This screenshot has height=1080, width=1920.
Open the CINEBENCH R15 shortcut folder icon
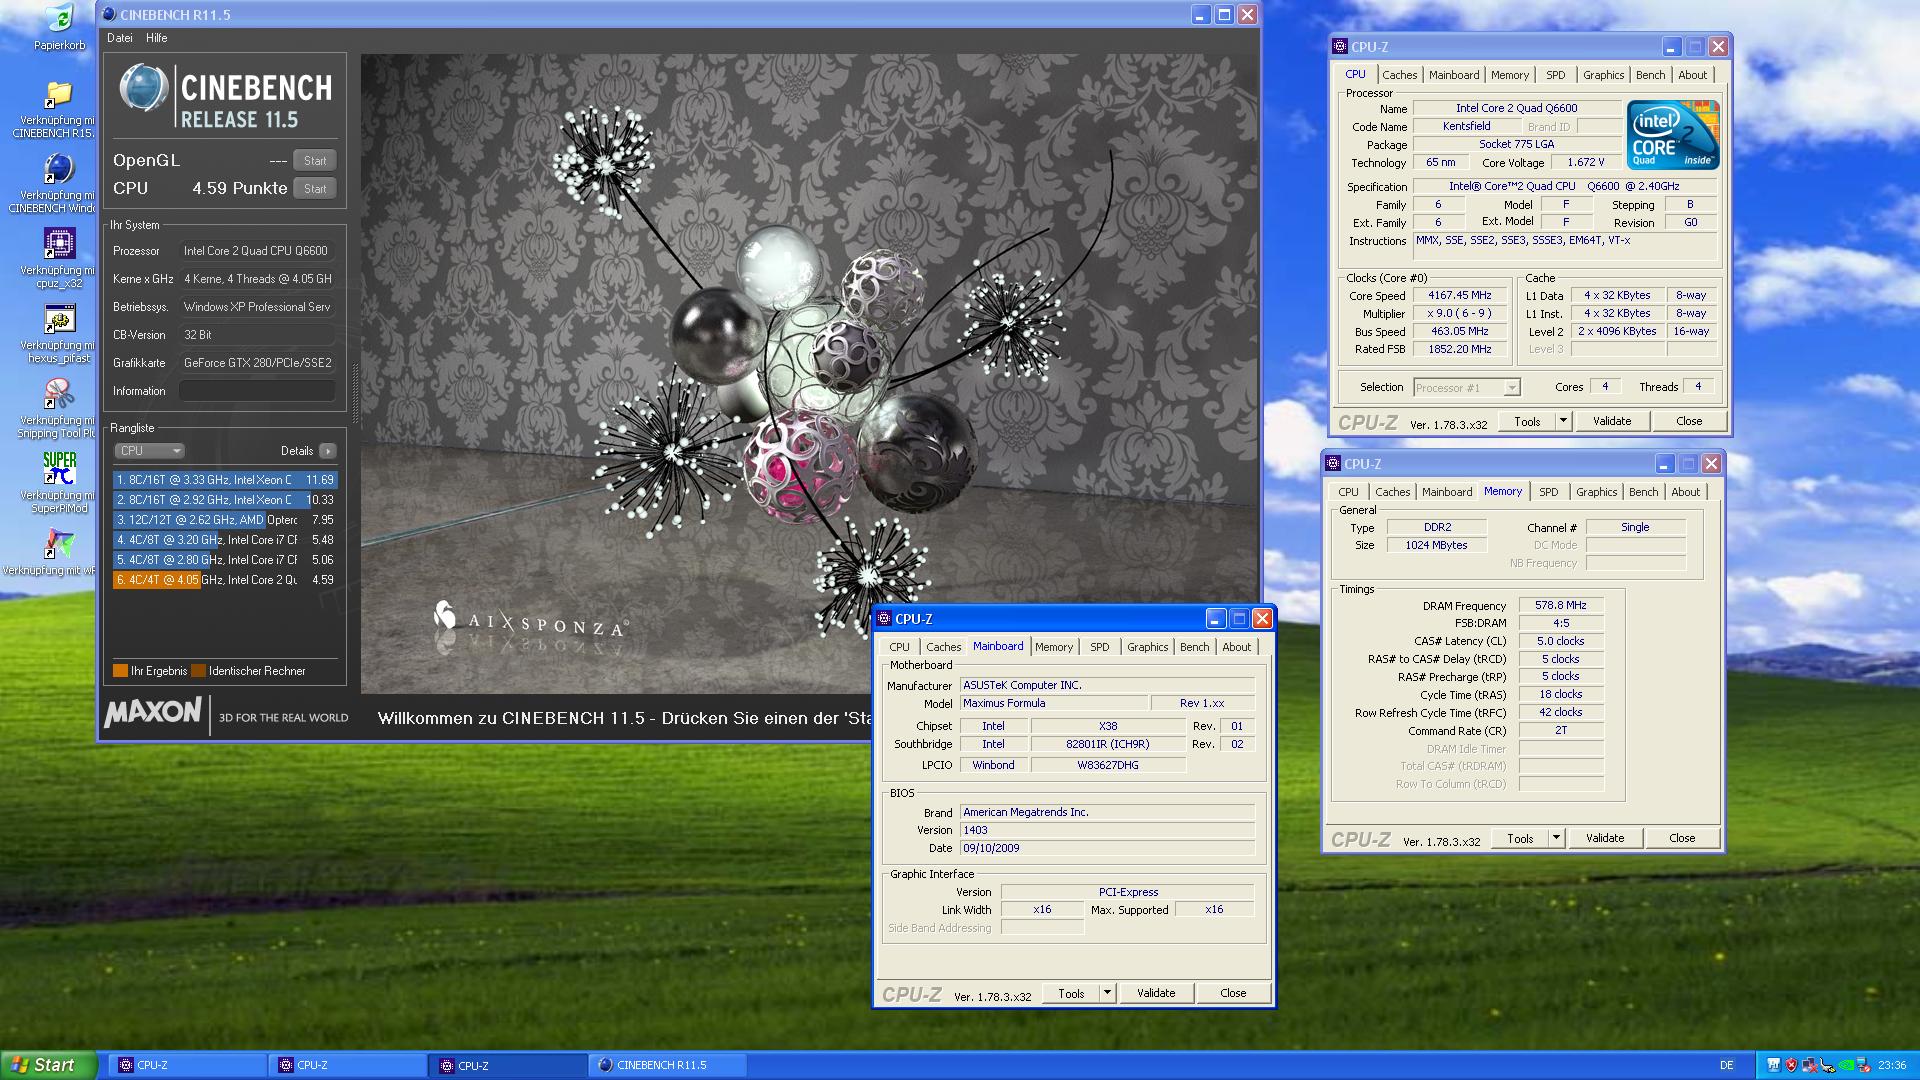tap(59, 95)
